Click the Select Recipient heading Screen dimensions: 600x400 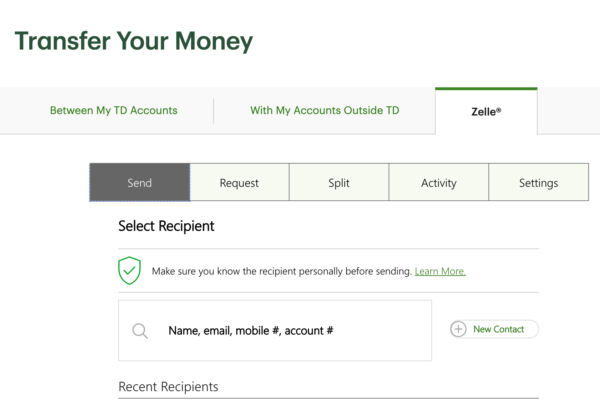[x=166, y=227]
